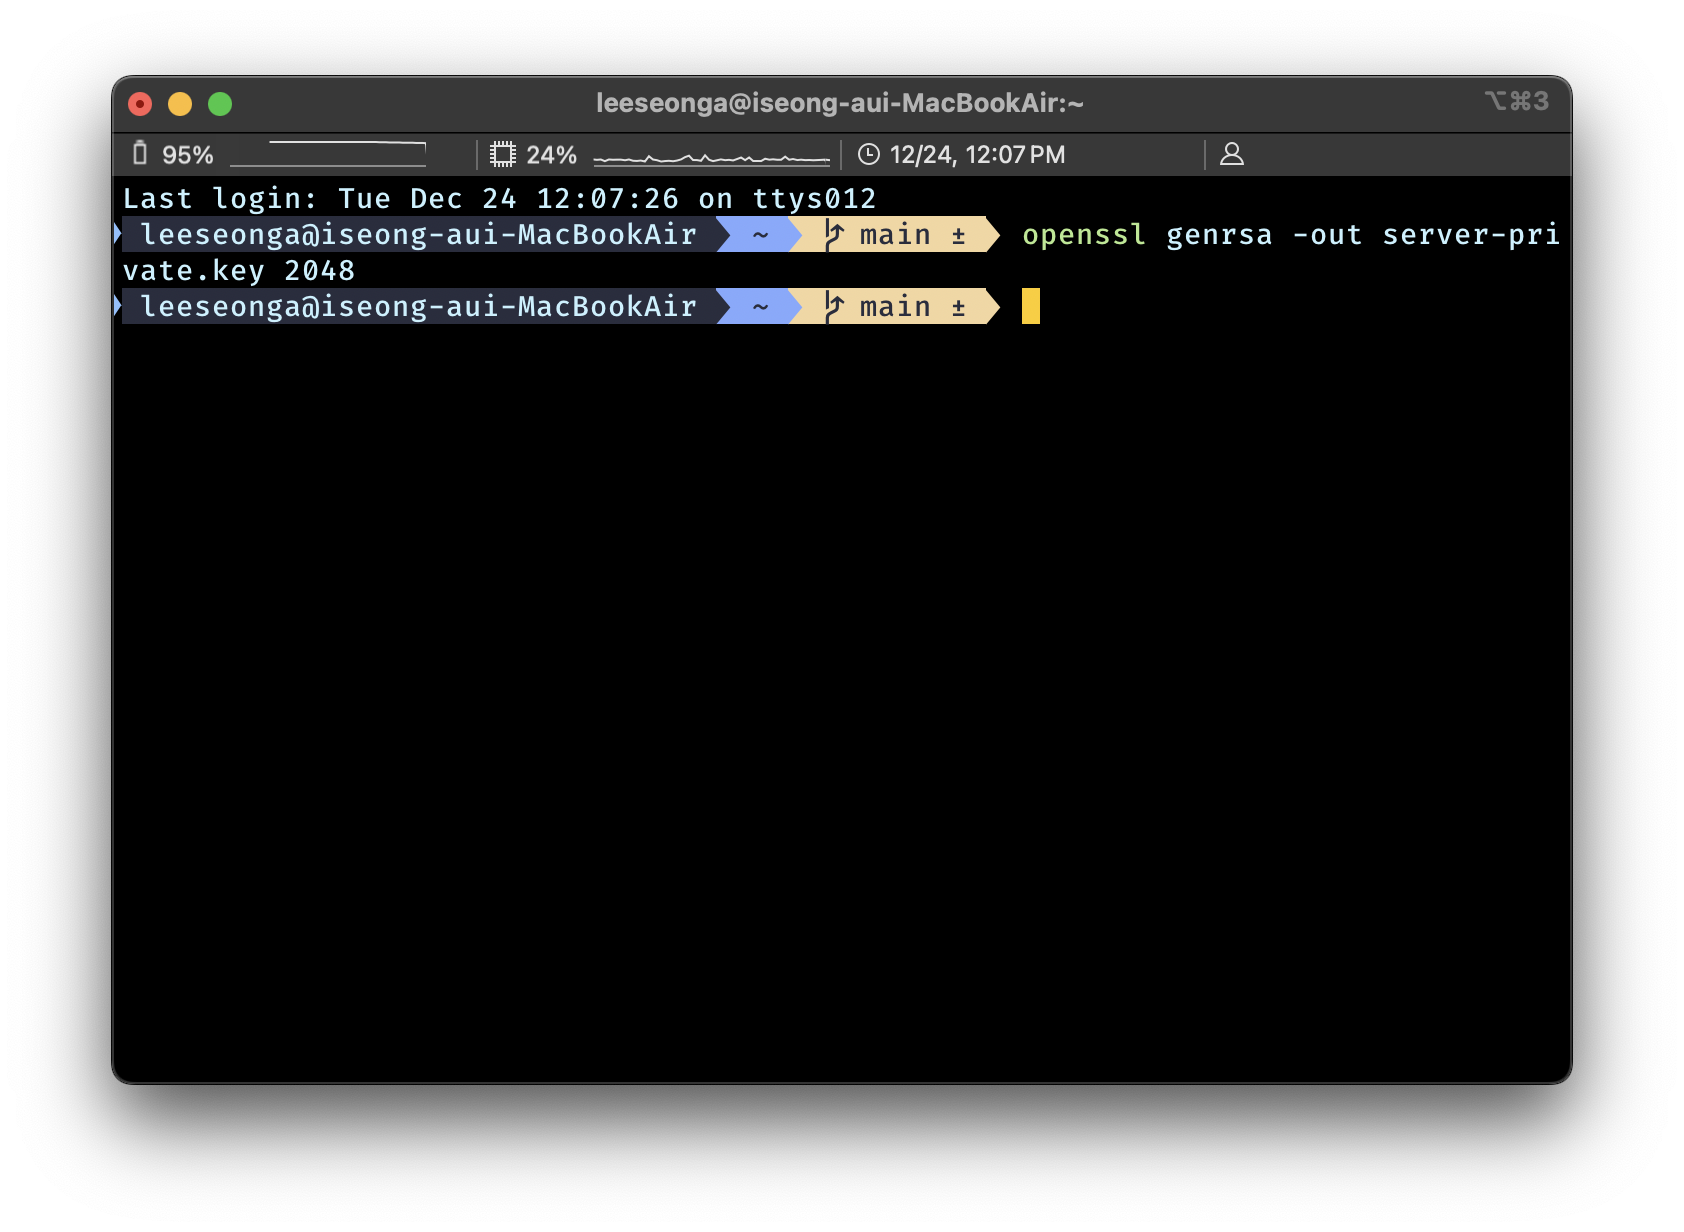Click the blue ~ directory segment, second prompt

point(760,306)
